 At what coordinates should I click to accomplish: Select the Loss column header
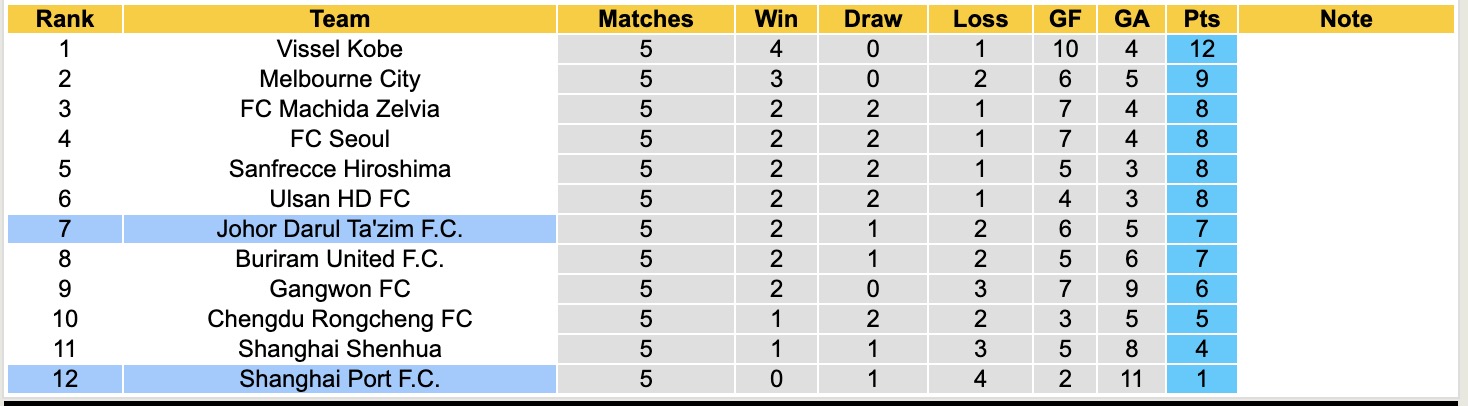(980, 19)
